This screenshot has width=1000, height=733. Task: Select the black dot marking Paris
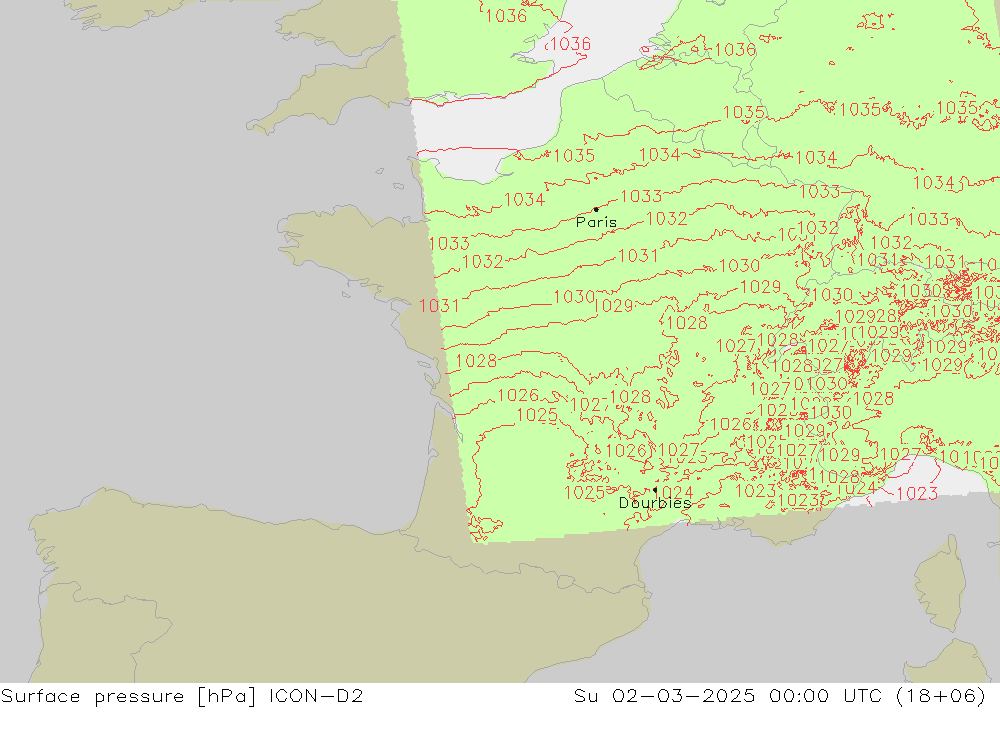point(596,209)
